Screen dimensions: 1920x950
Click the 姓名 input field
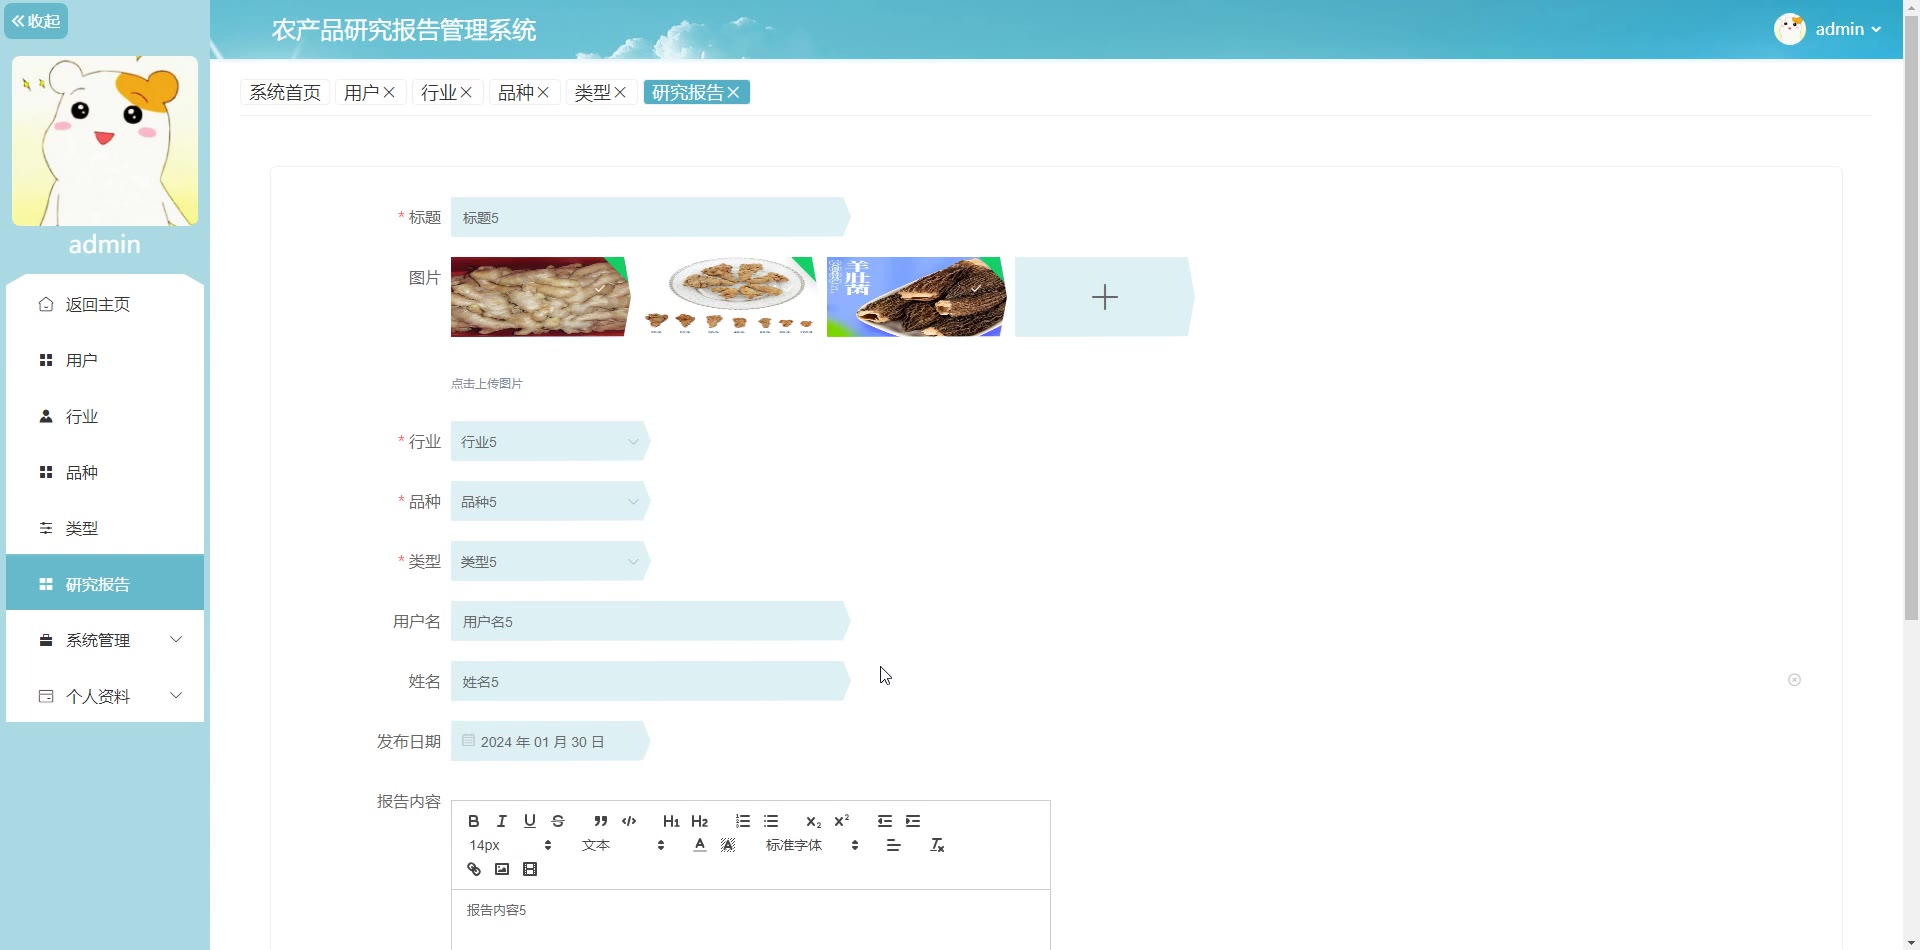650,681
